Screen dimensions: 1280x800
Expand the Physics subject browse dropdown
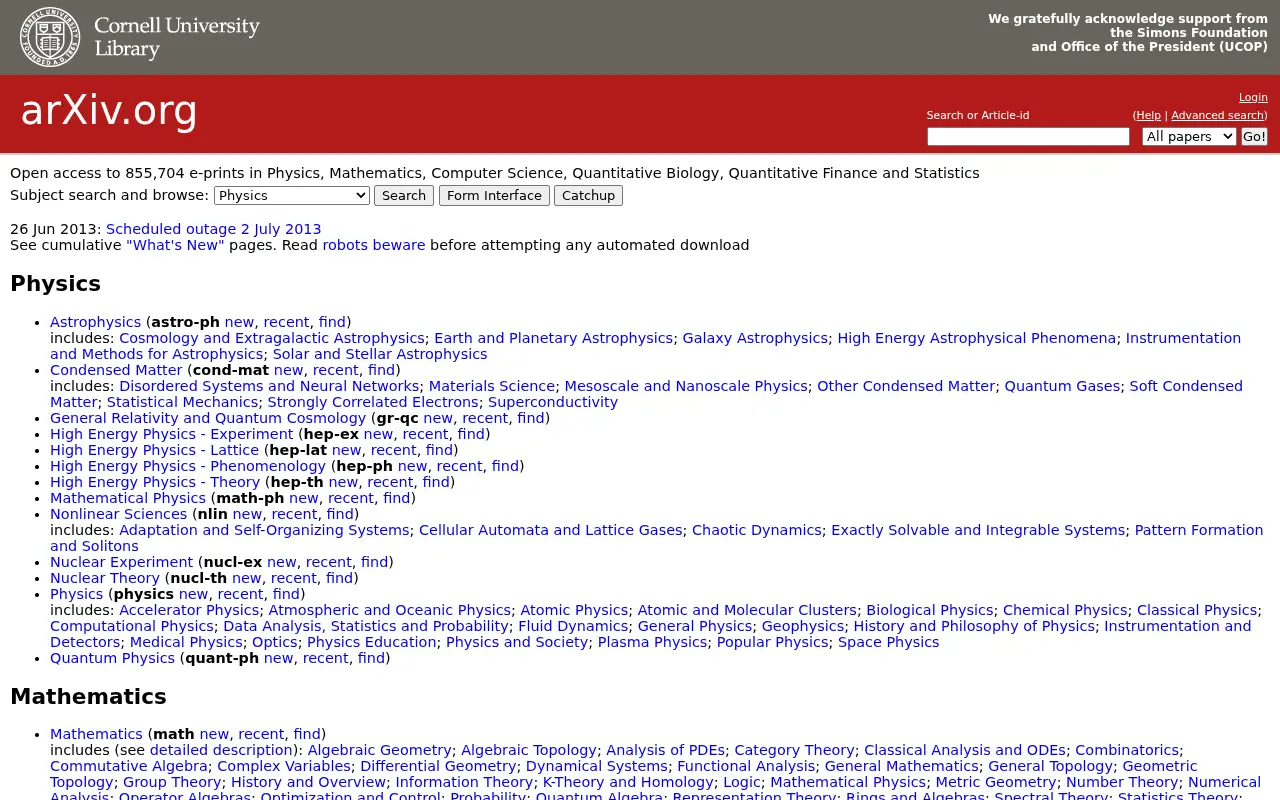click(292, 195)
